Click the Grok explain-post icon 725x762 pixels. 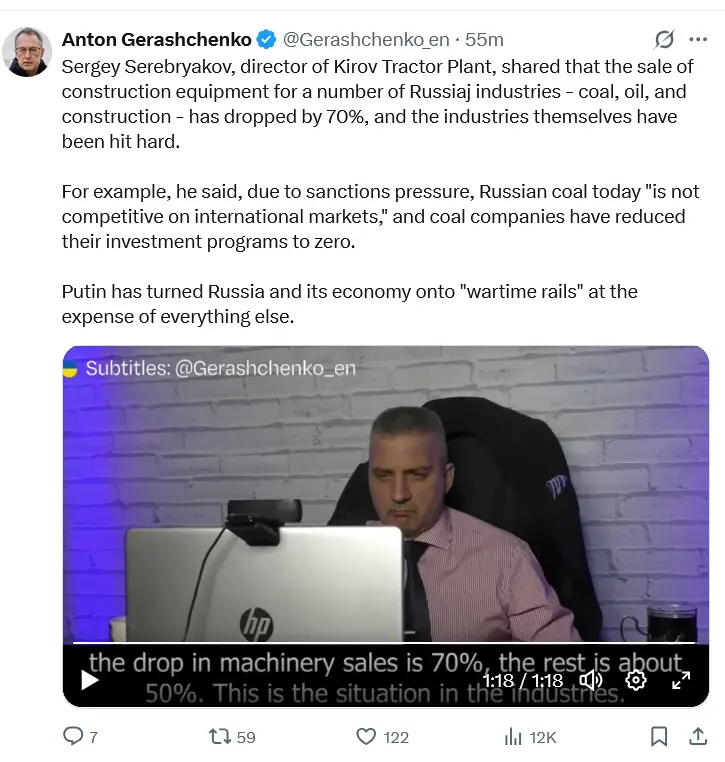coord(664,39)
